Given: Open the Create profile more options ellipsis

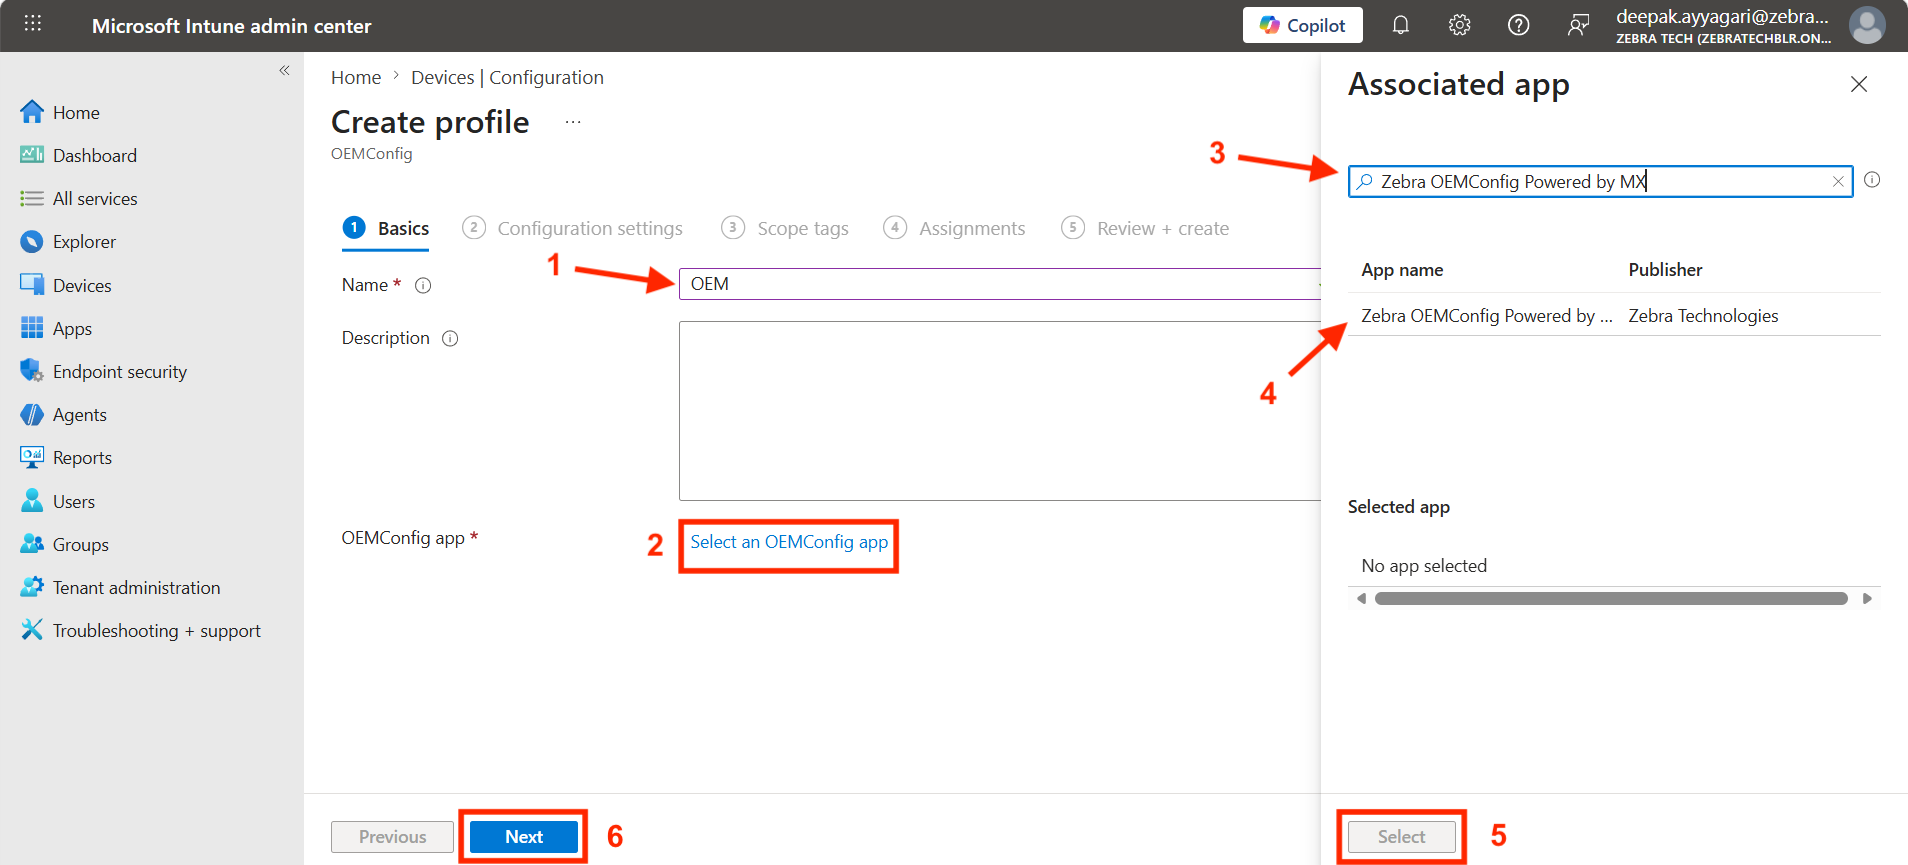Looking at the screenshot, I should coord(573,122).
